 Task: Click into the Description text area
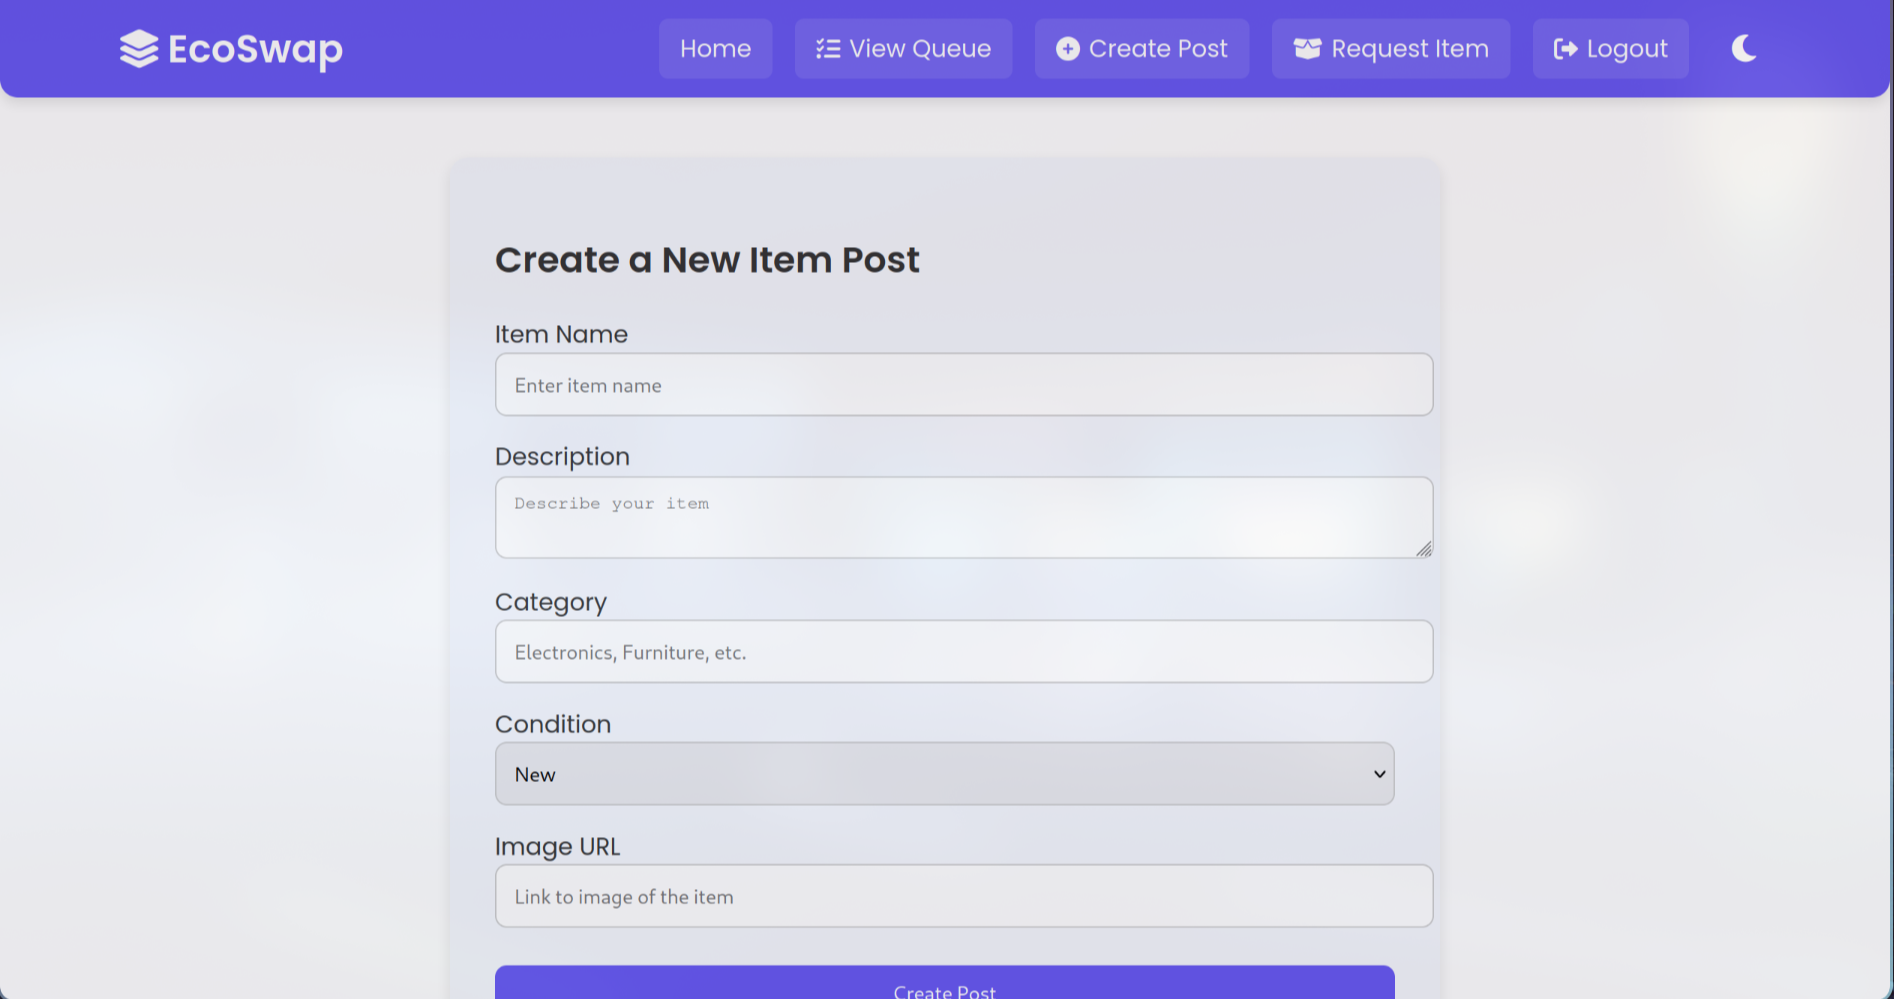[963, 517]
